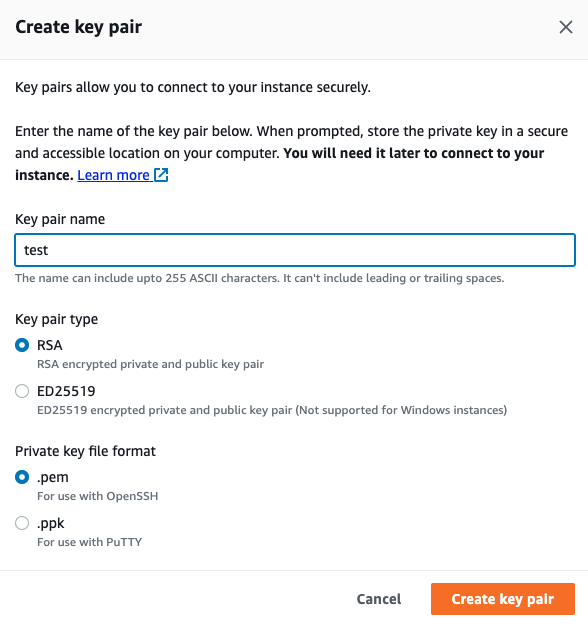Screen dimensions: 588x624
Task: Focus the Key pair name text field
Action: point(295,250)
